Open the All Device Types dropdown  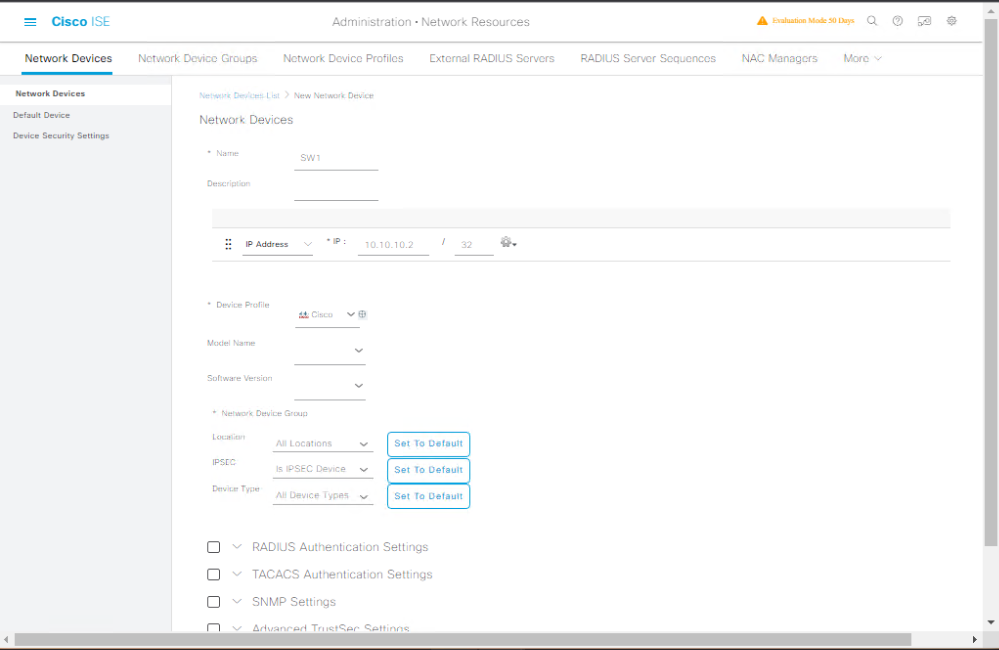[322, 496]
